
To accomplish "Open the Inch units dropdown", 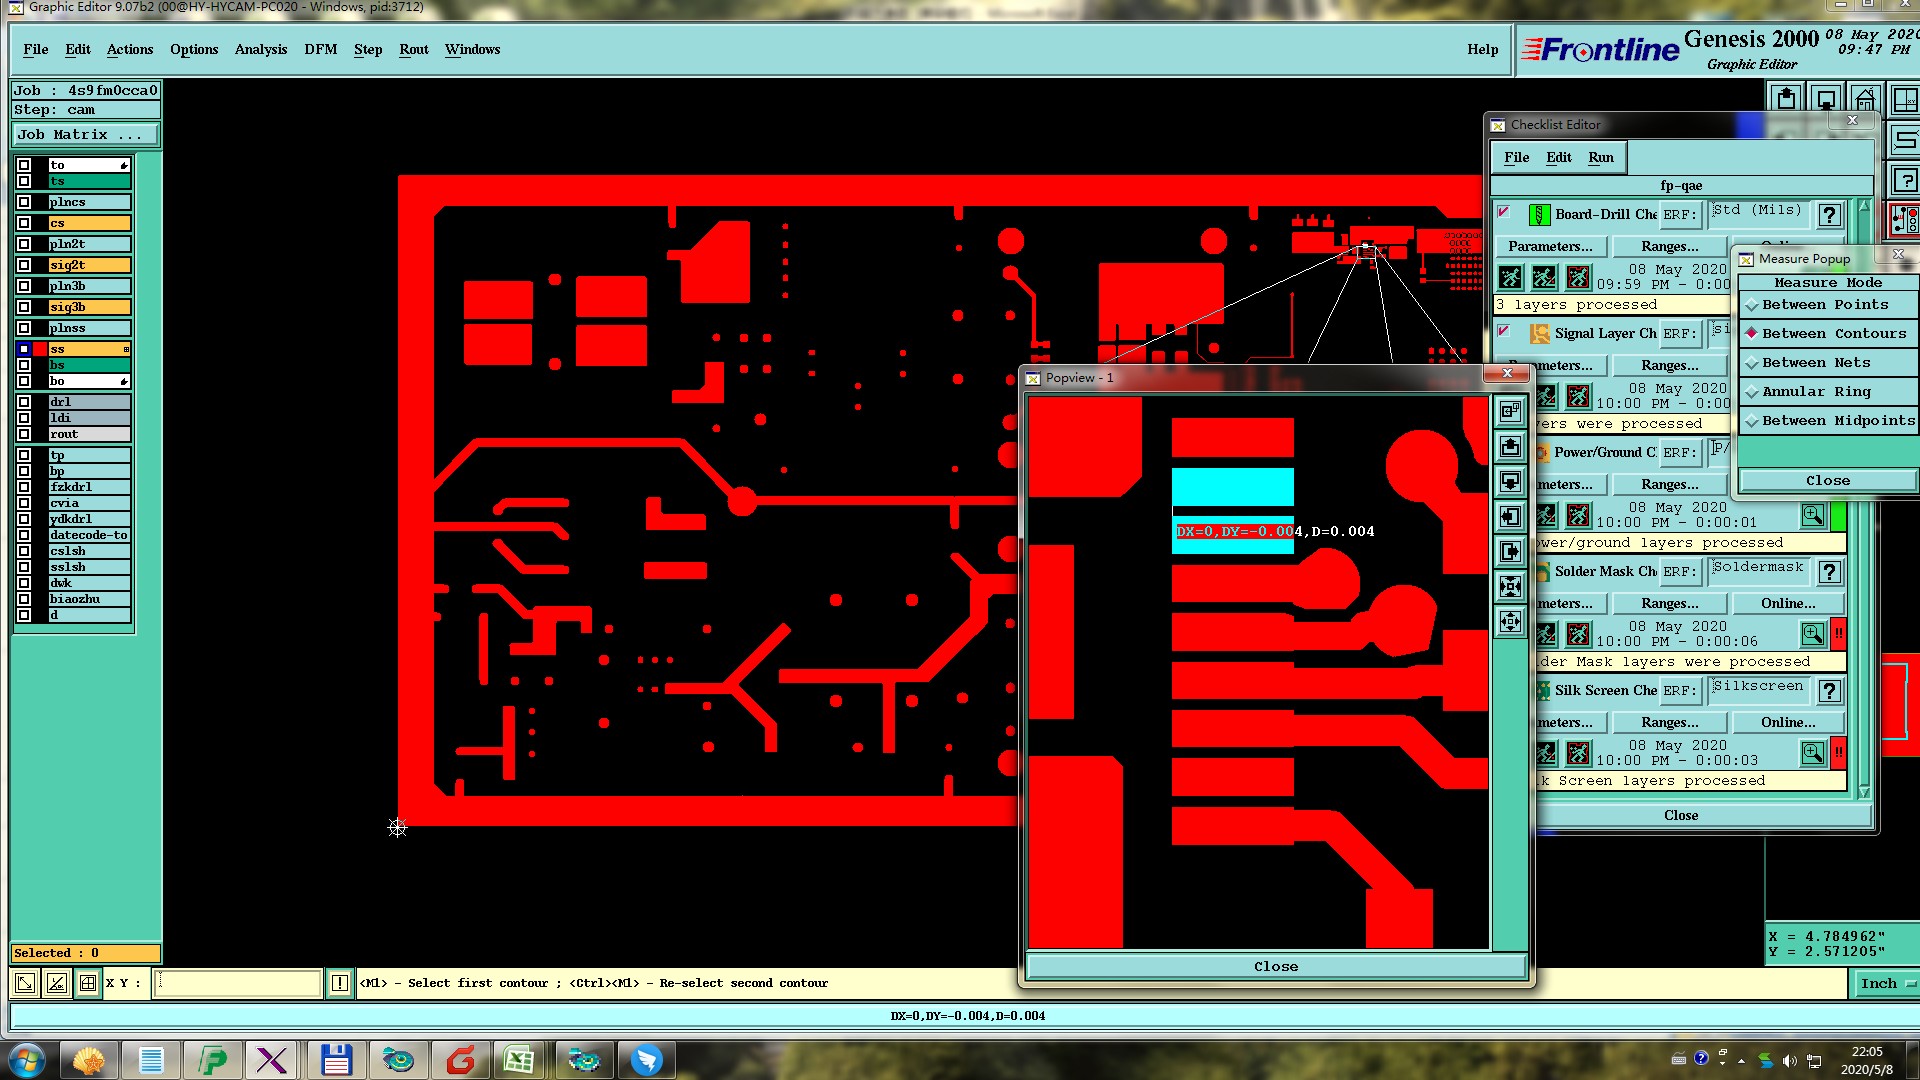I will click(x=1886, y=984).
